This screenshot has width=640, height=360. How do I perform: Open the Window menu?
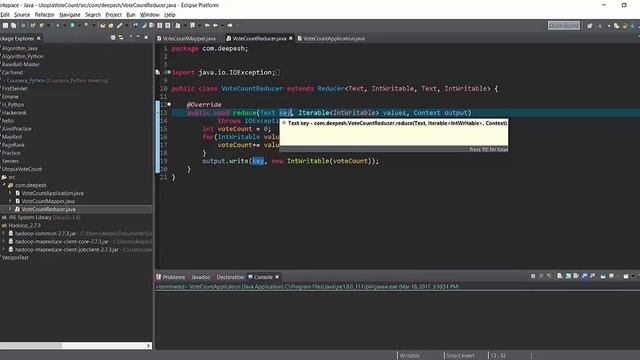(149, 15)
